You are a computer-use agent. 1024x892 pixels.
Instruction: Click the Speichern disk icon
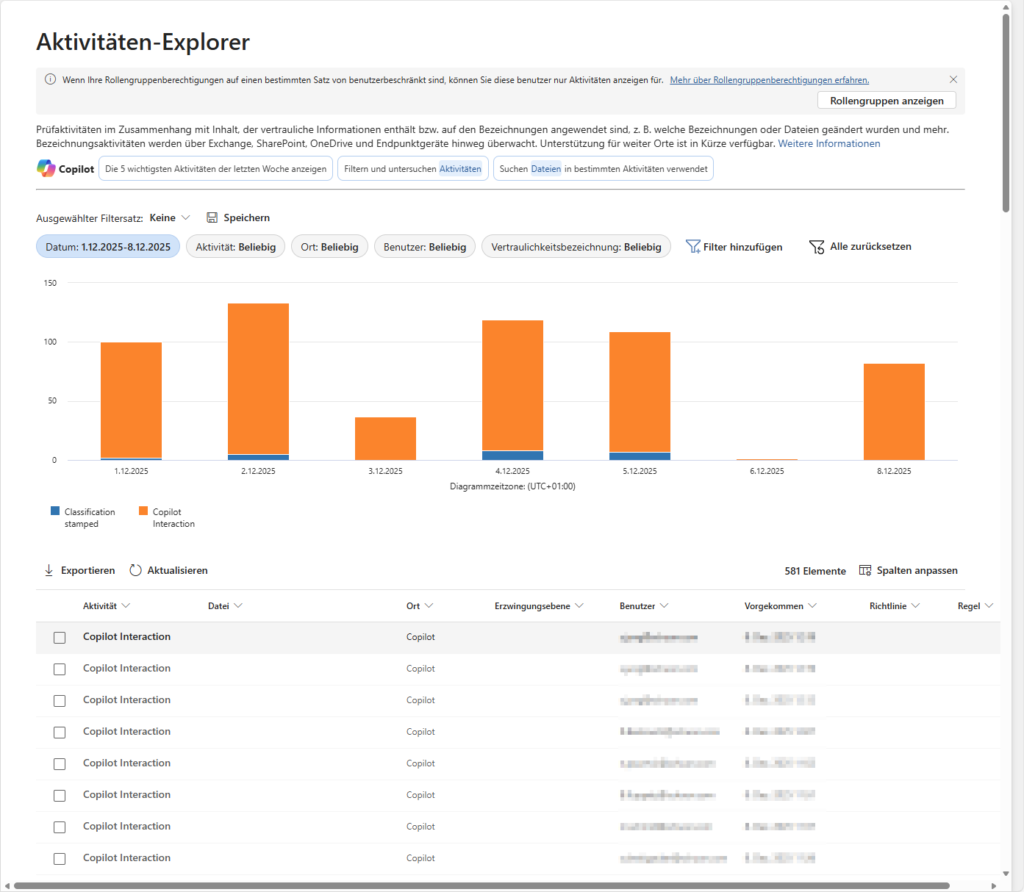click(212, 218)
